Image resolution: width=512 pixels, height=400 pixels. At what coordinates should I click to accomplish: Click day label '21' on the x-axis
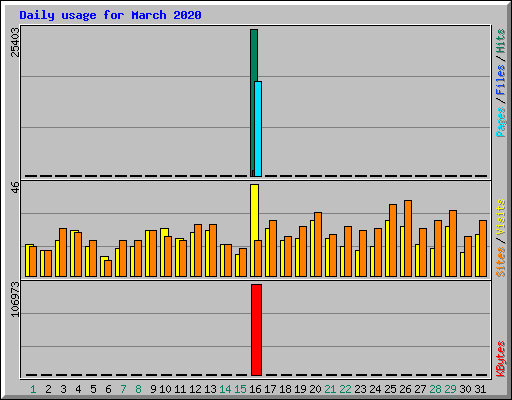tap(330, 389)
